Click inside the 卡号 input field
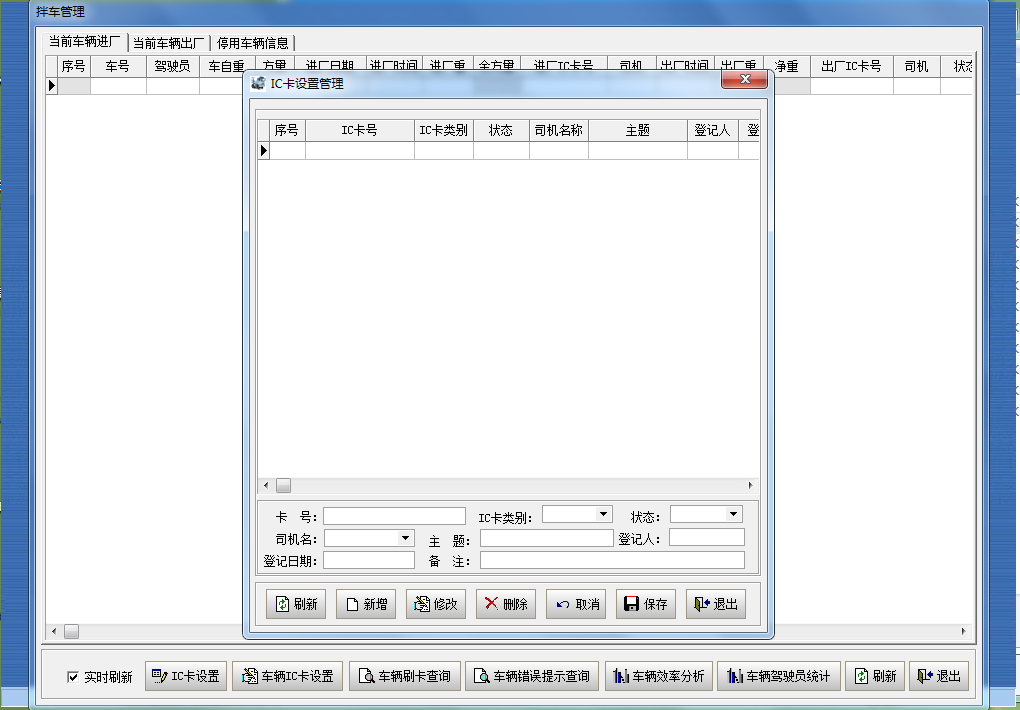The image size is (1020, 710). 393,515
